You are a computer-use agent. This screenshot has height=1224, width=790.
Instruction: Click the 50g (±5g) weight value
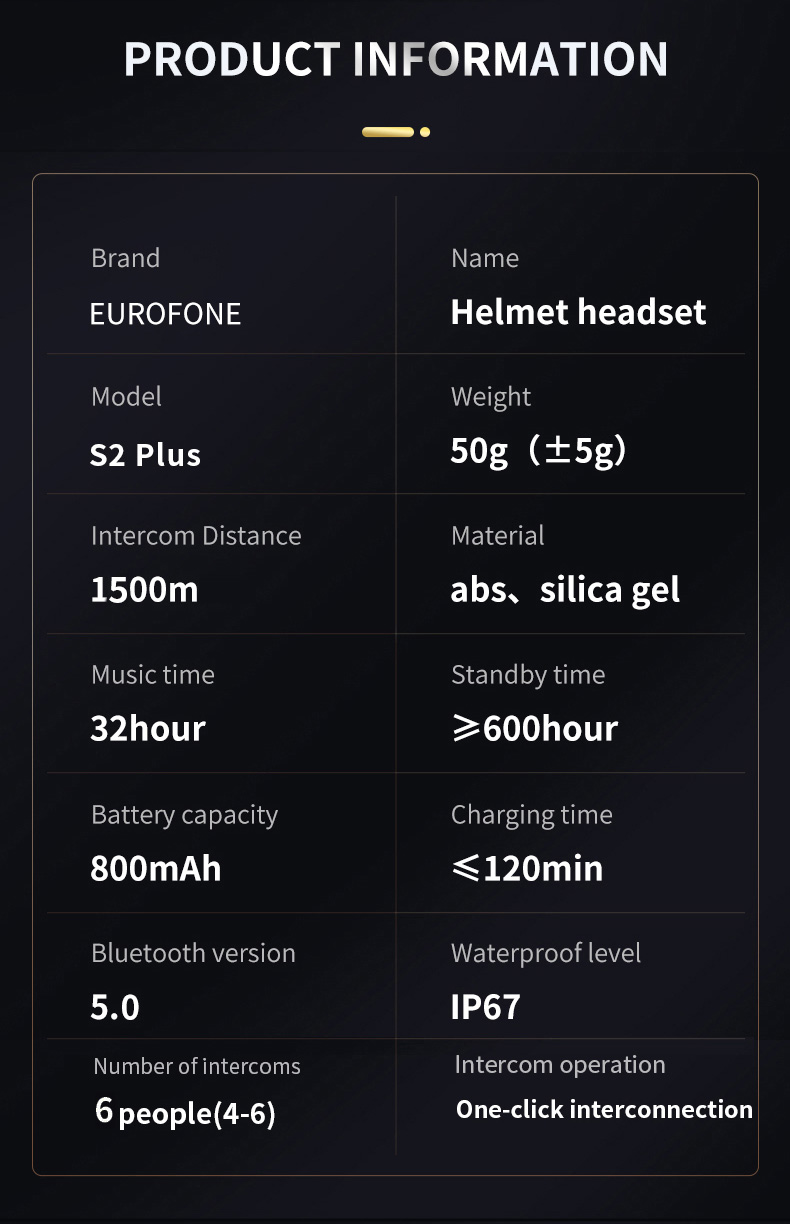point(538,451)
